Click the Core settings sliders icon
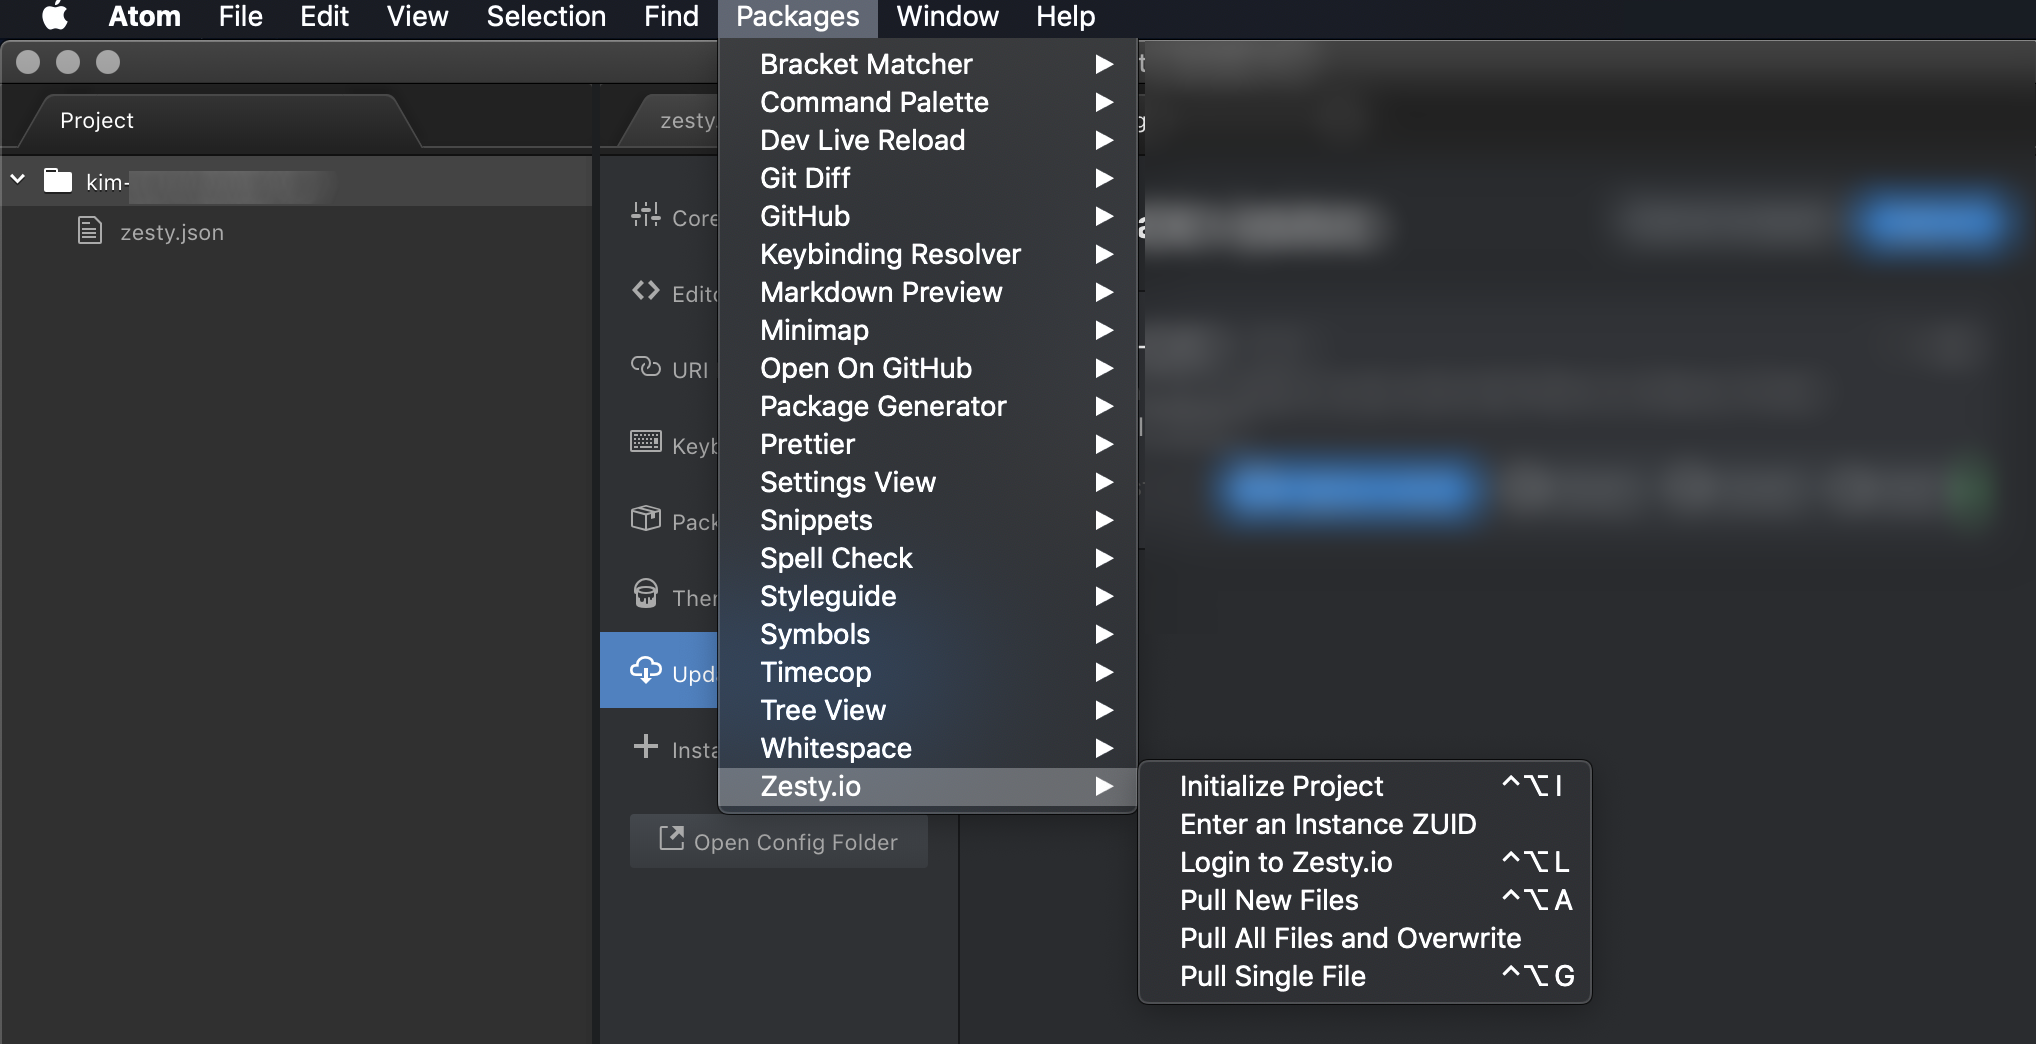2036x1044 pixels. 646,215
